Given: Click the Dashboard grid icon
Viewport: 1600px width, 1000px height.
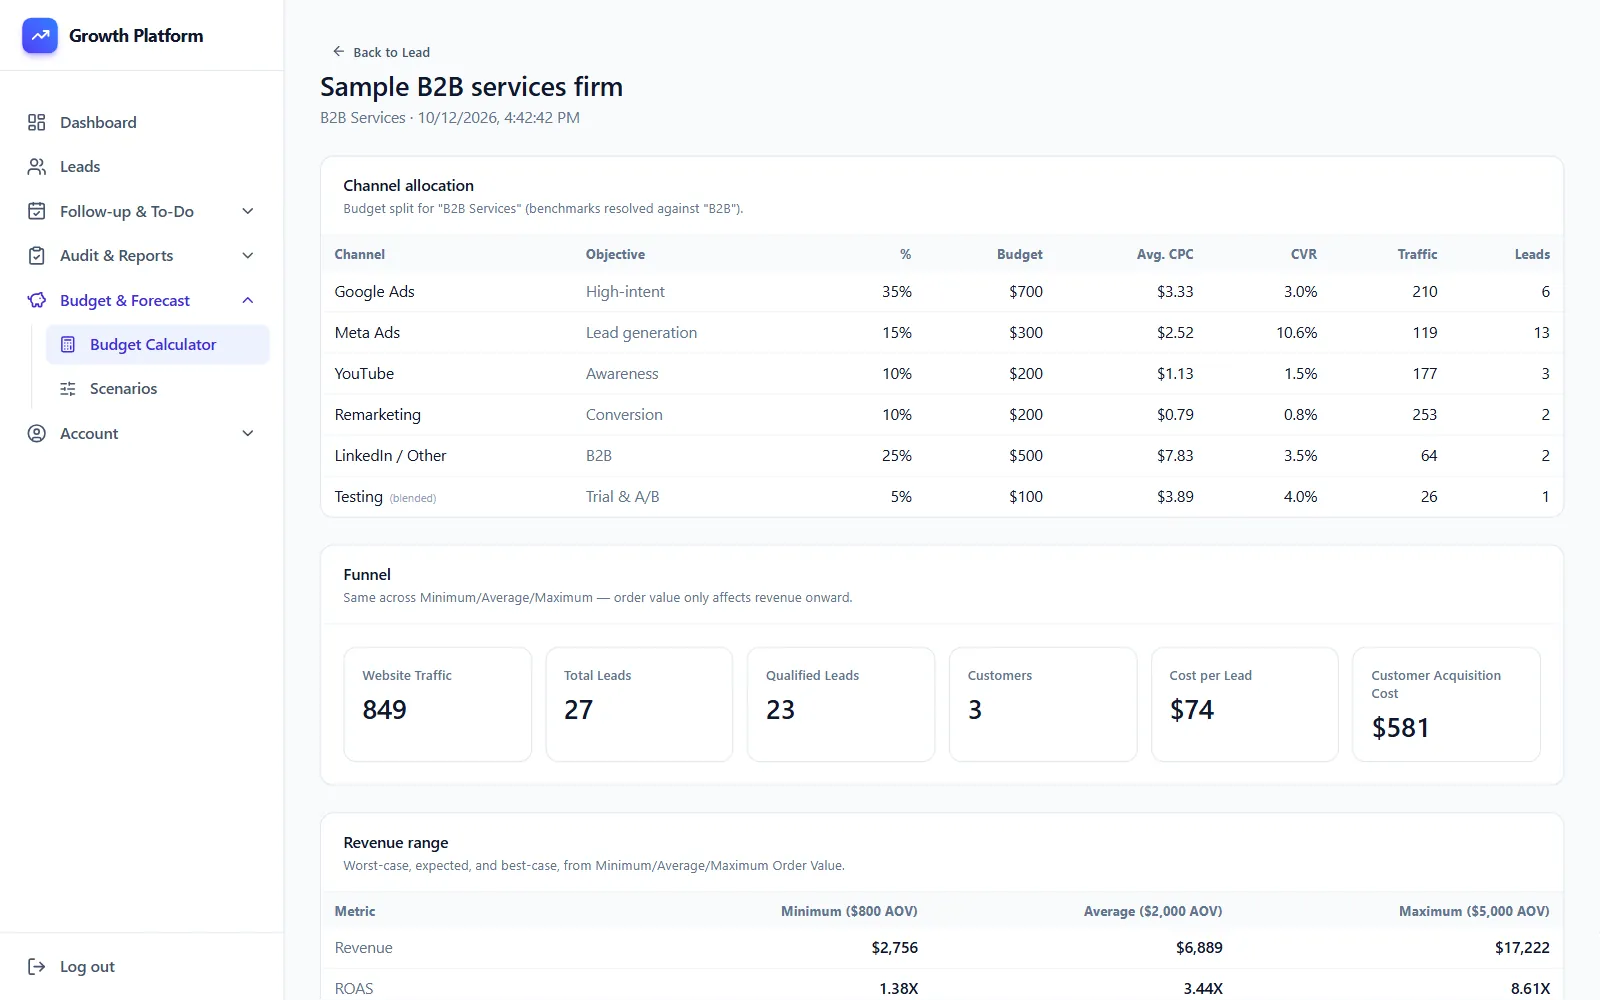Looking at the screenshot, I should pos(37,122).
